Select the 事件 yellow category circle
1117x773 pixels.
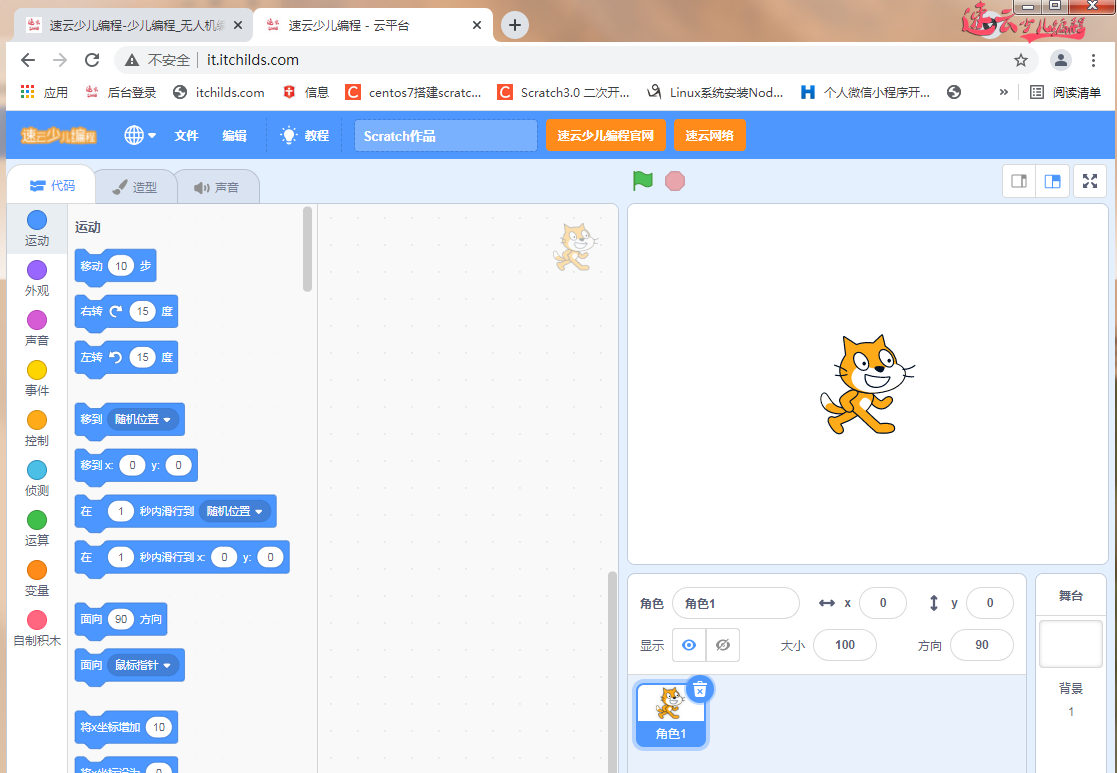[37, 370]
